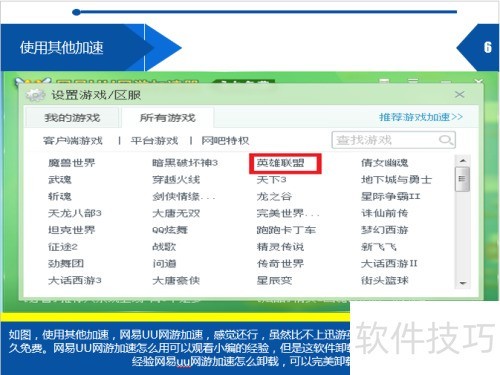Filter by 客户端游戏 category

click(73, 141)
